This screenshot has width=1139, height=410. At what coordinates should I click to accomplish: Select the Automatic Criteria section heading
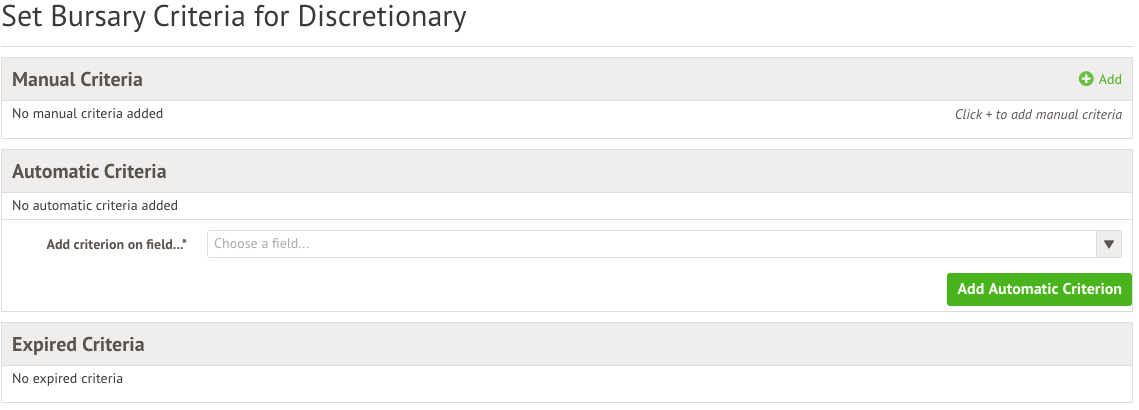click(x=89, y=171)
